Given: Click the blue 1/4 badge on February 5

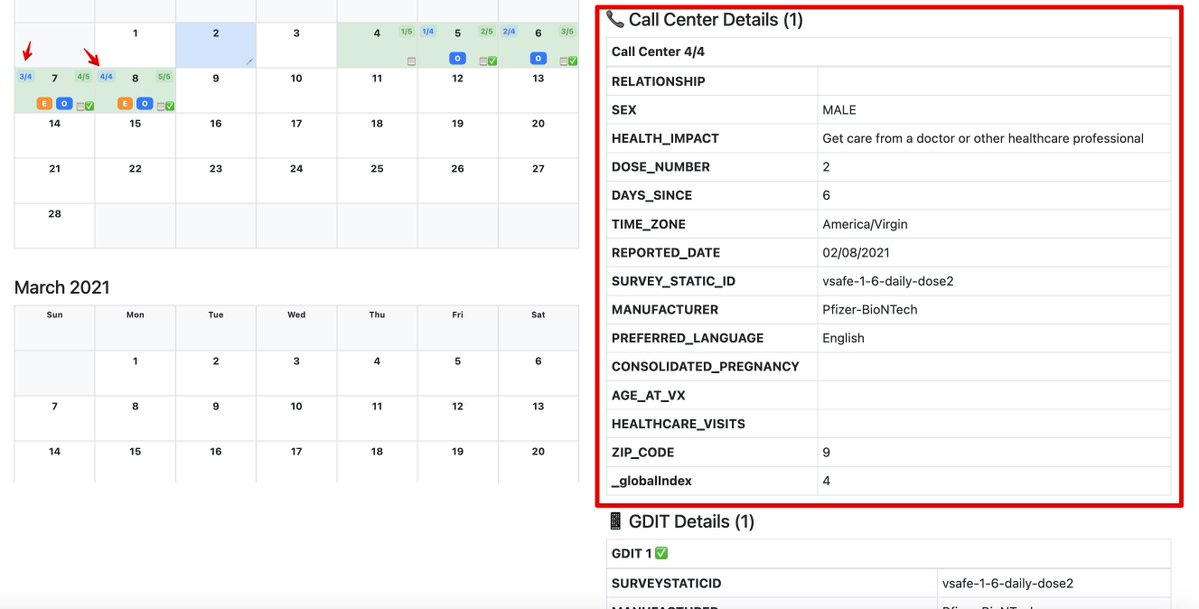Looking at the screenshot, I should pyautogui.click(x=428, y=31).
